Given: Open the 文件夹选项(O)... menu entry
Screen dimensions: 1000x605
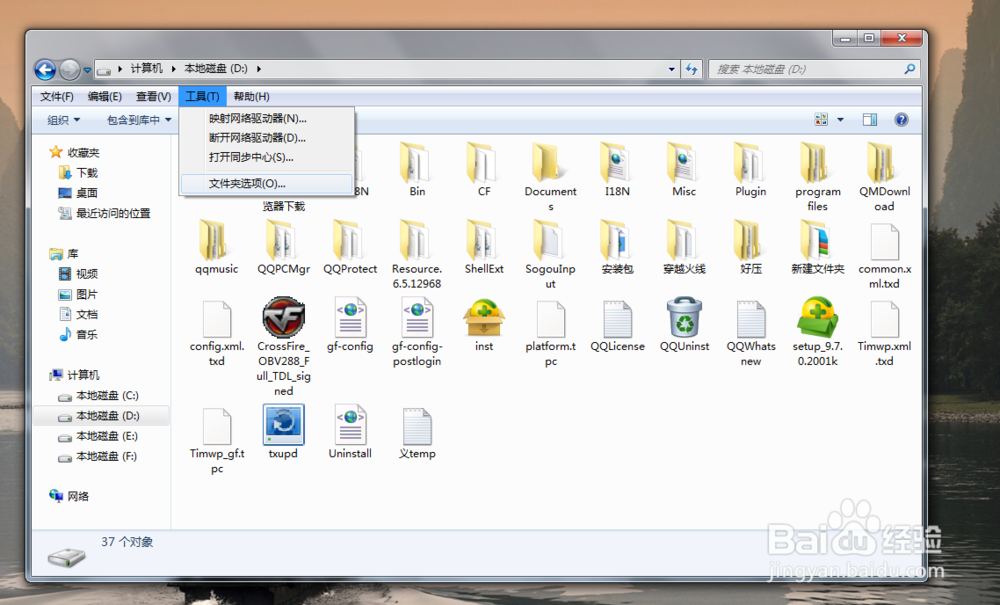Looking at the screenshot, I should click(267, 184).
